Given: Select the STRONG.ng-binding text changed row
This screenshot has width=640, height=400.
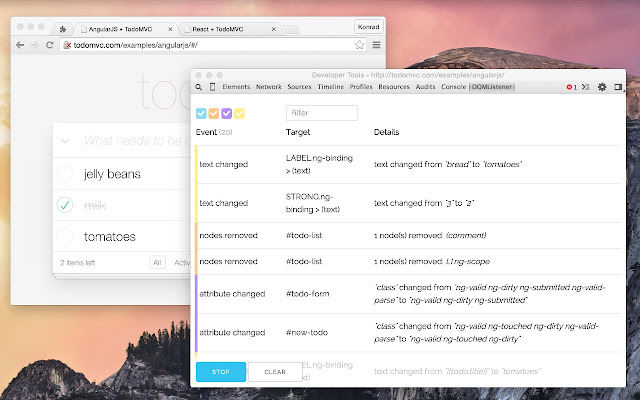Looking at the screenshot, I should tap(409, 203).
